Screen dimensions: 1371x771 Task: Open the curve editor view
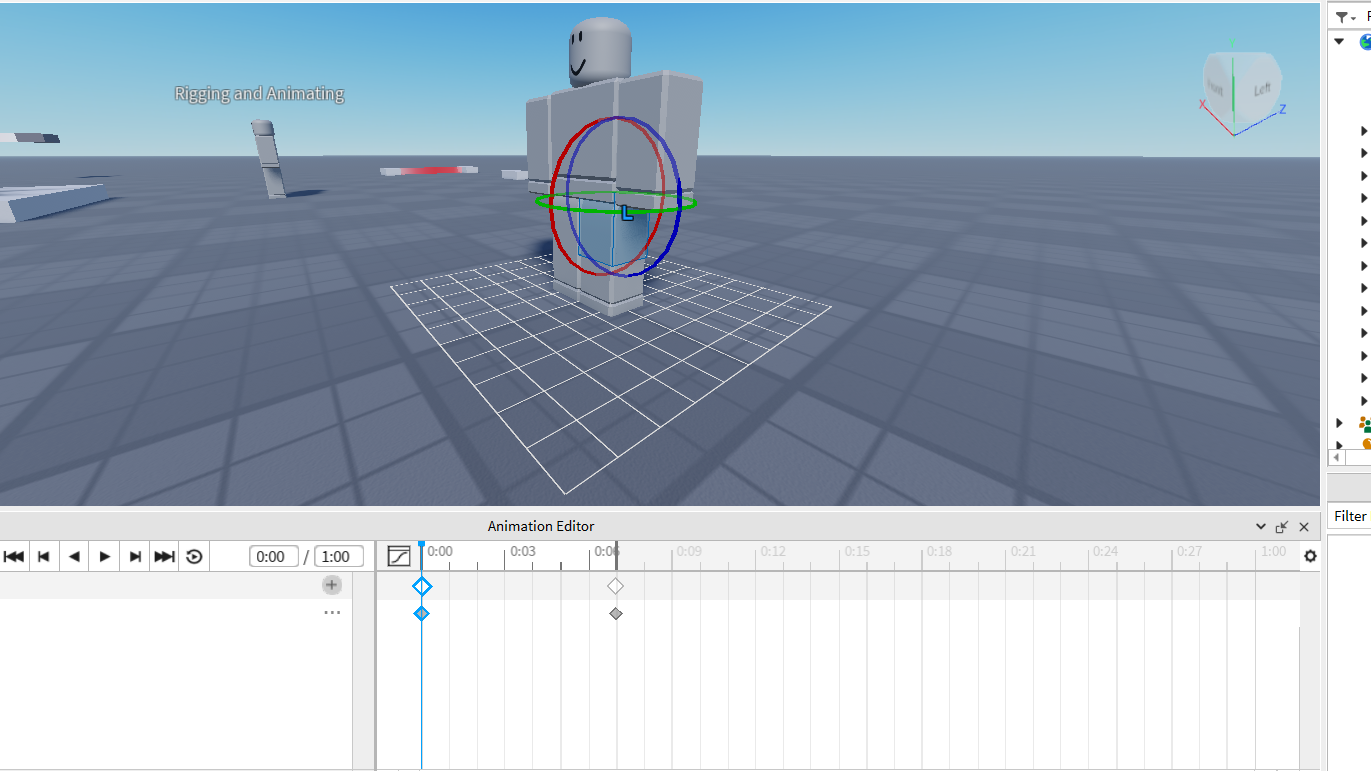pos(399,556)
